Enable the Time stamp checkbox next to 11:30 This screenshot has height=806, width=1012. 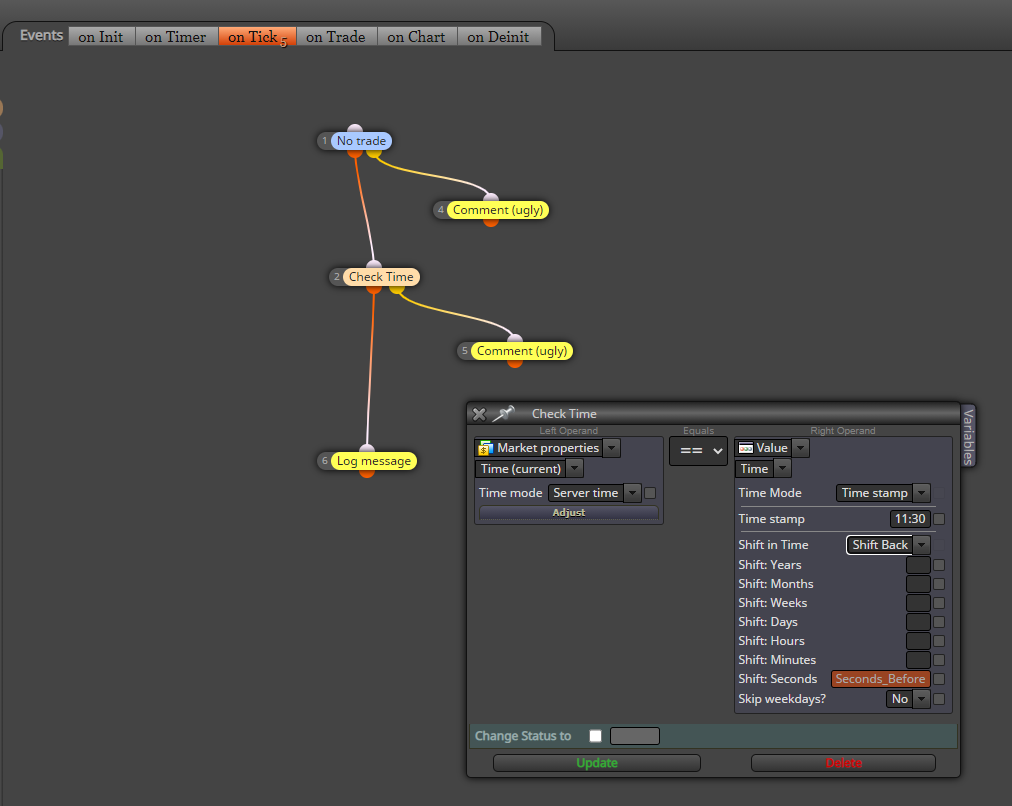939,519
